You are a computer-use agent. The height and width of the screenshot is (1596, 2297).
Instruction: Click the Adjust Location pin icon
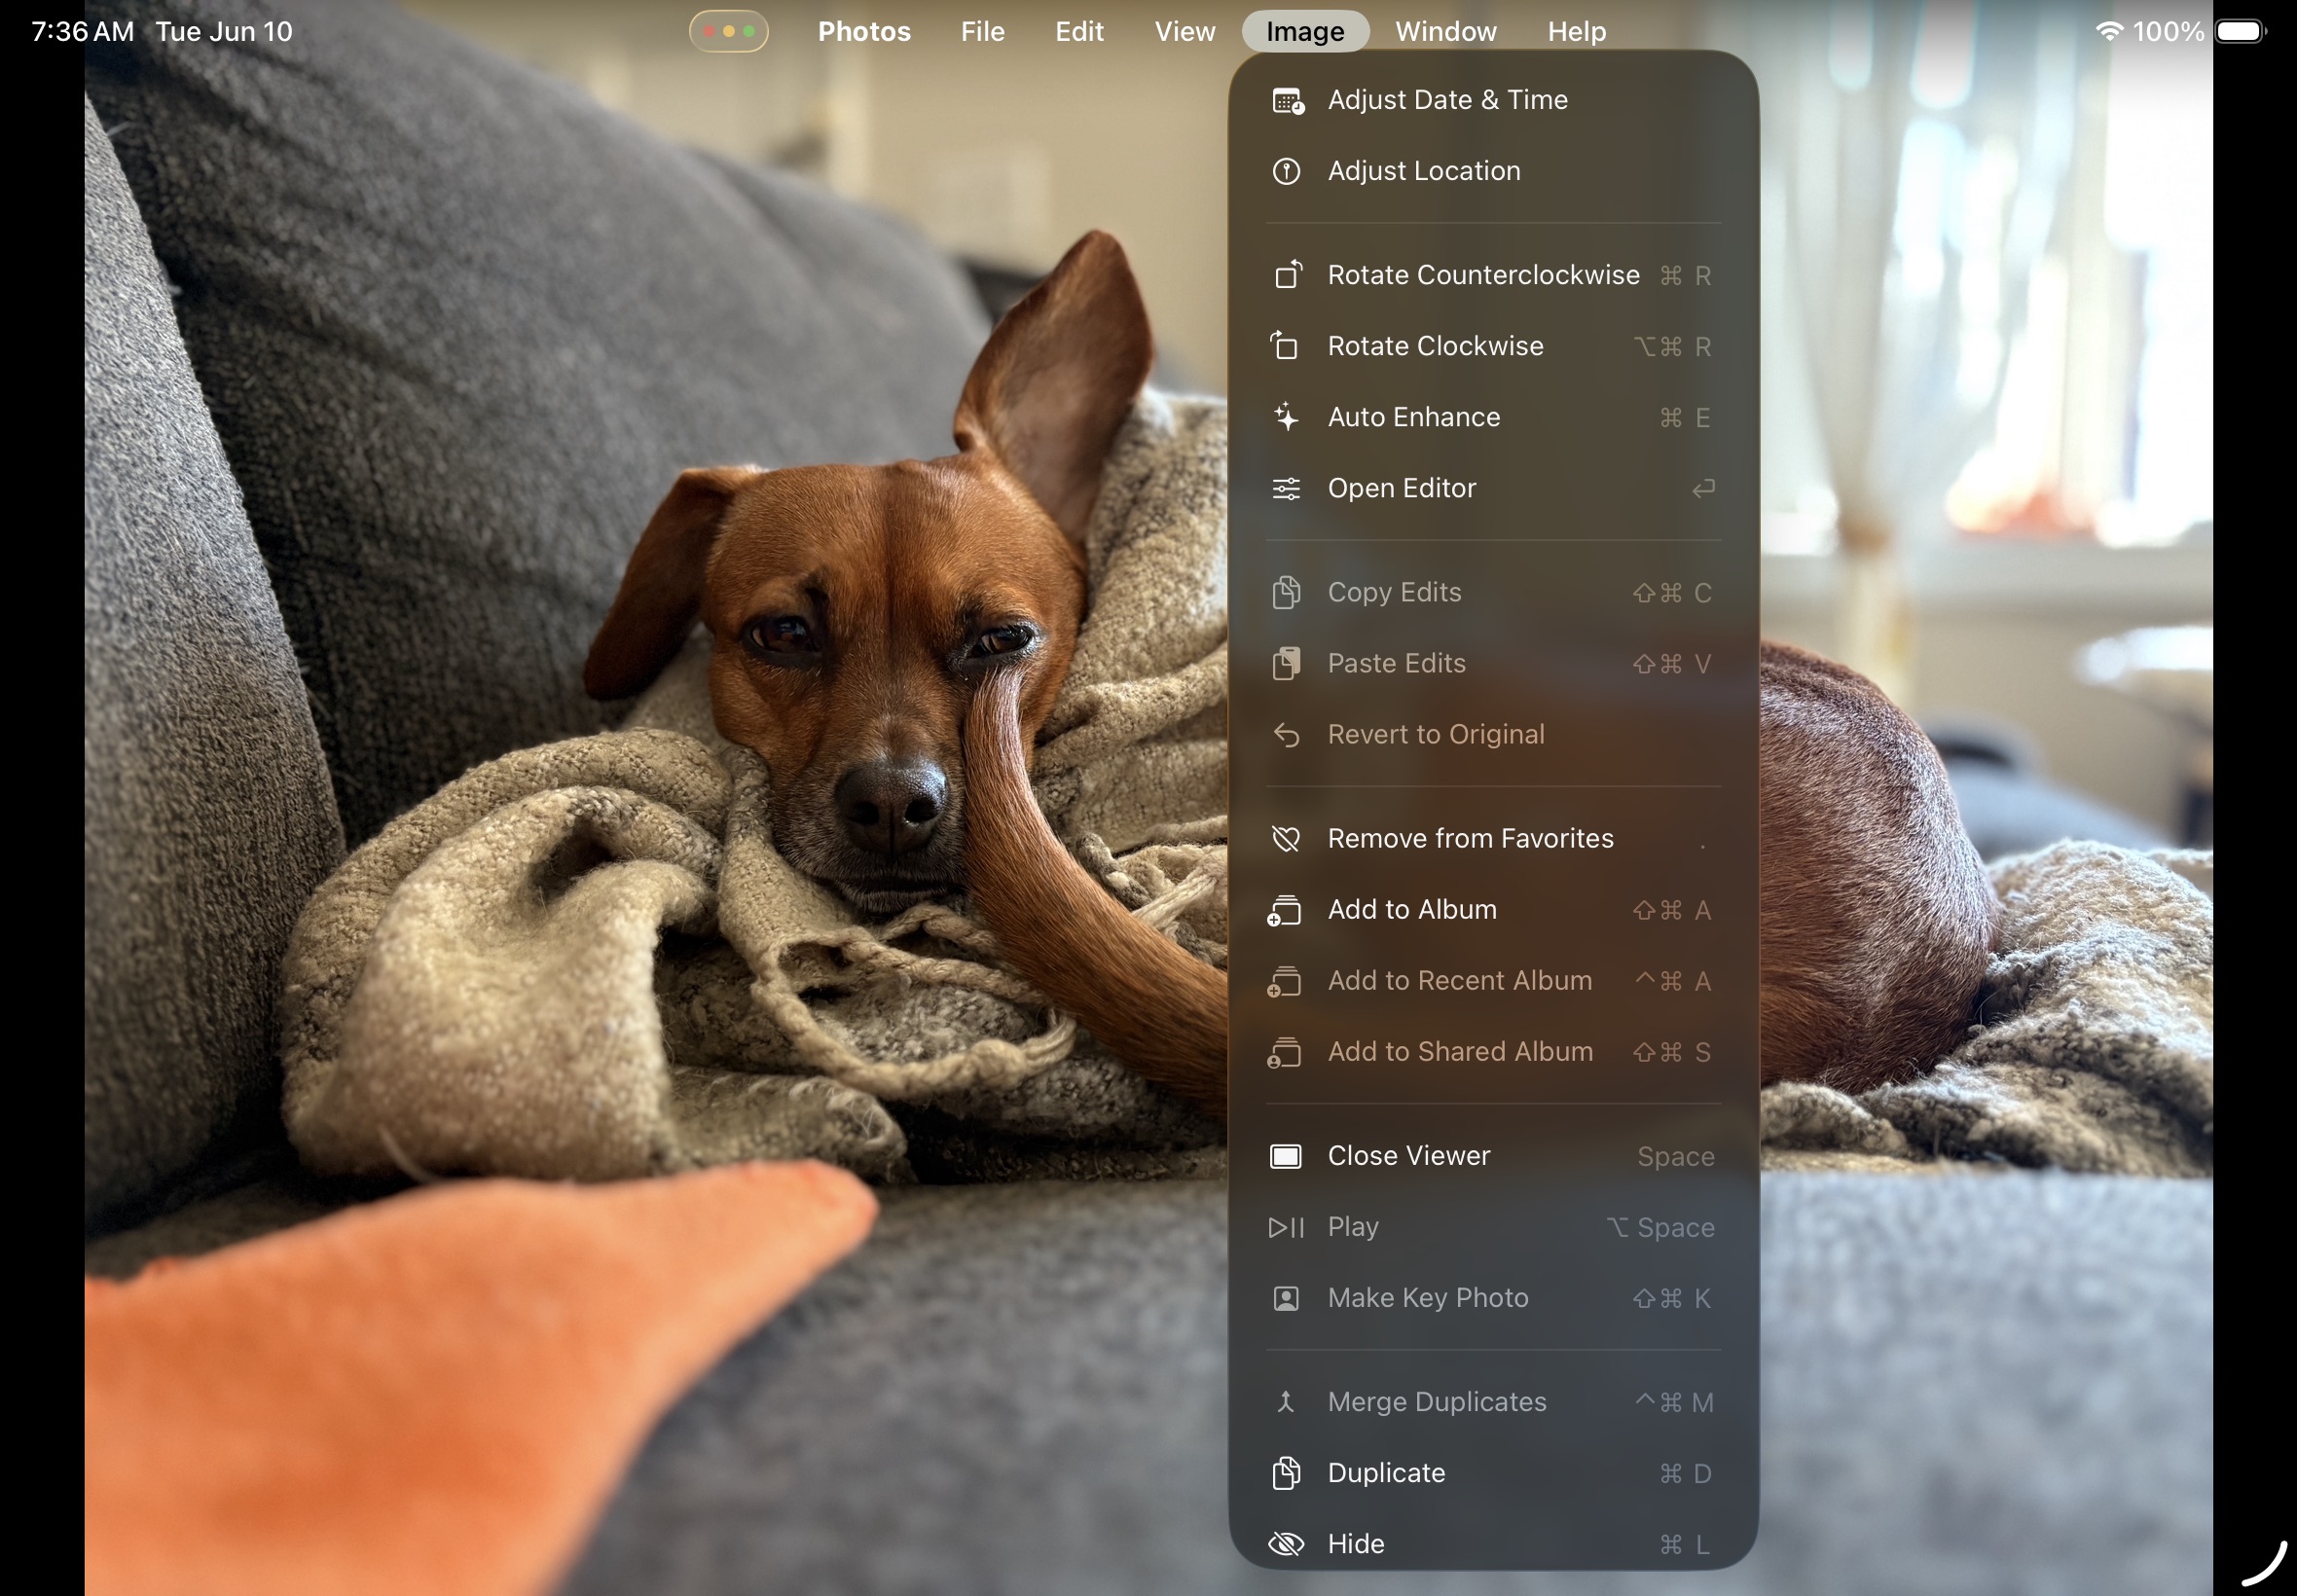tap(1286, 172)
